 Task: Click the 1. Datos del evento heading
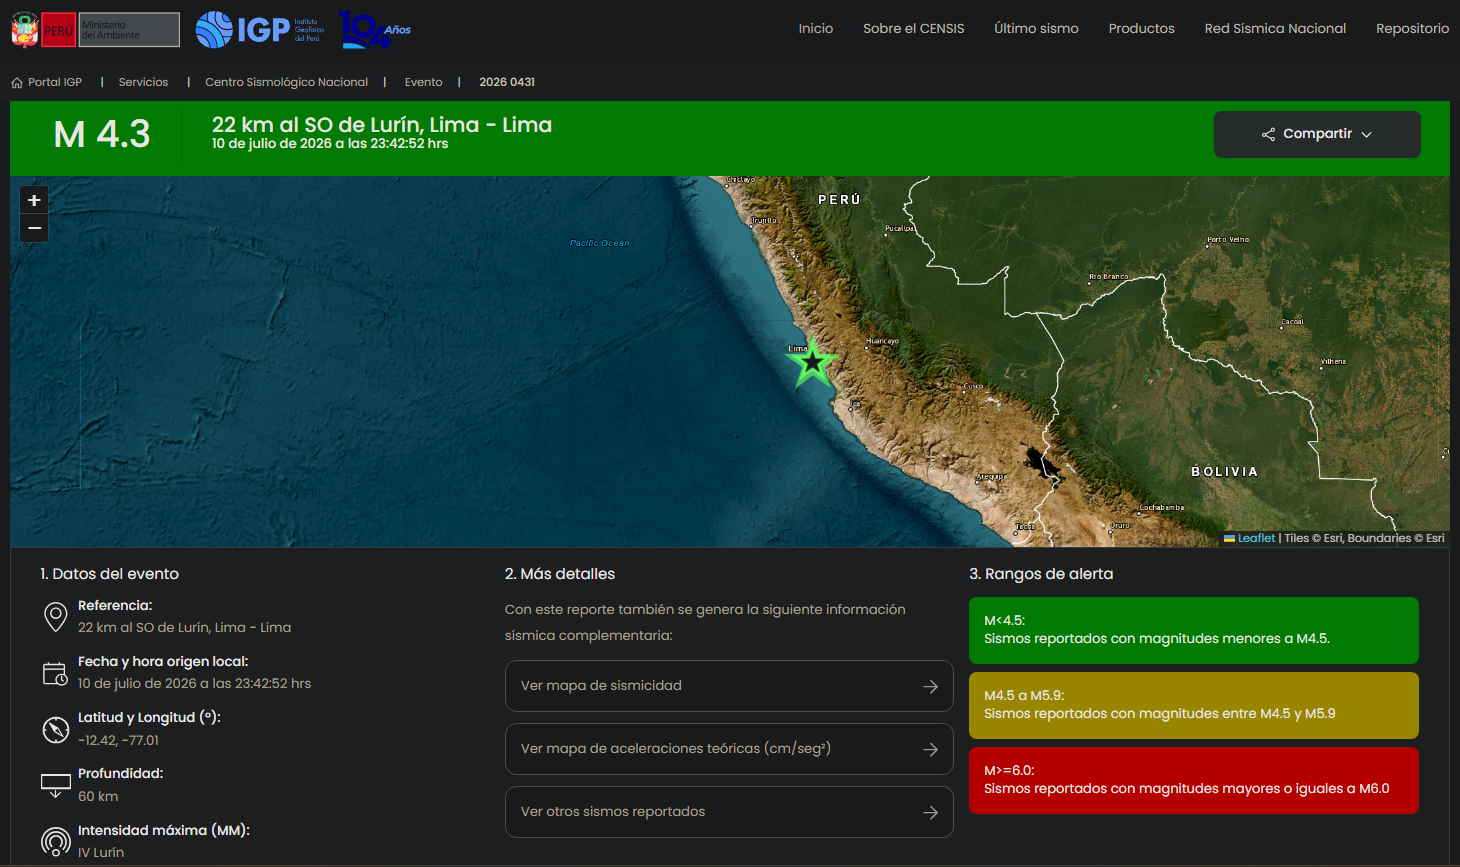click(x=109, y=574)
